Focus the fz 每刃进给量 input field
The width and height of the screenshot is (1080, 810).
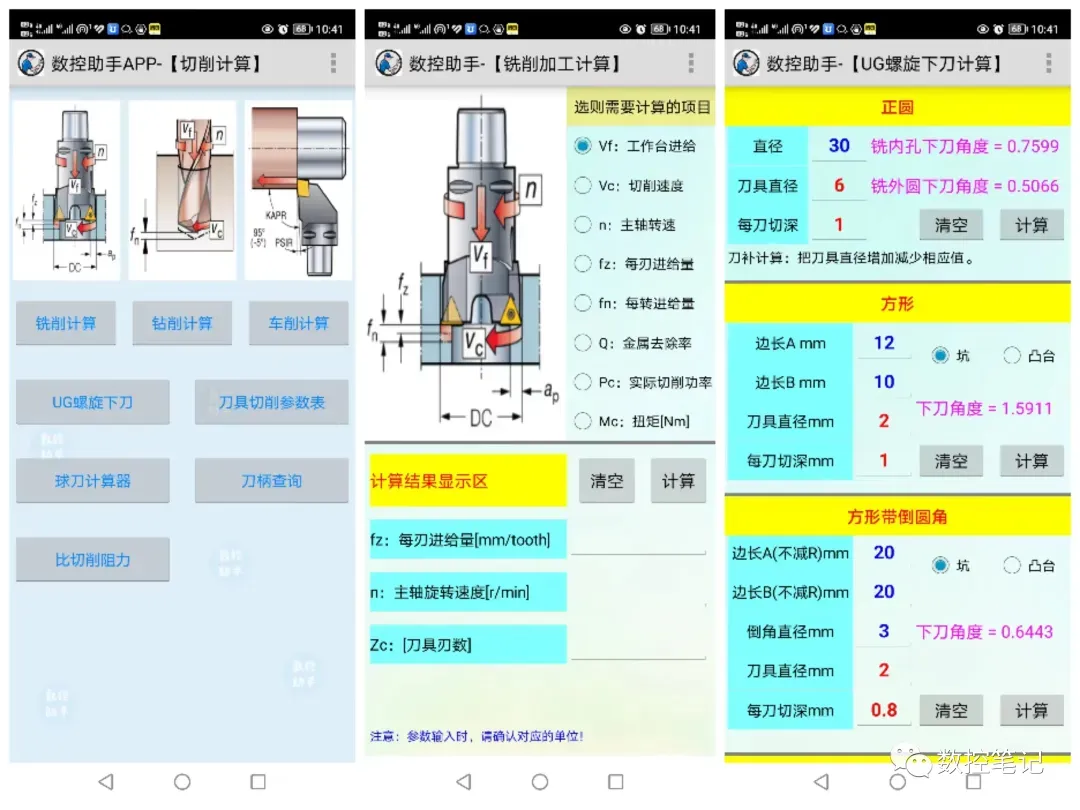(x=638, y=540)
